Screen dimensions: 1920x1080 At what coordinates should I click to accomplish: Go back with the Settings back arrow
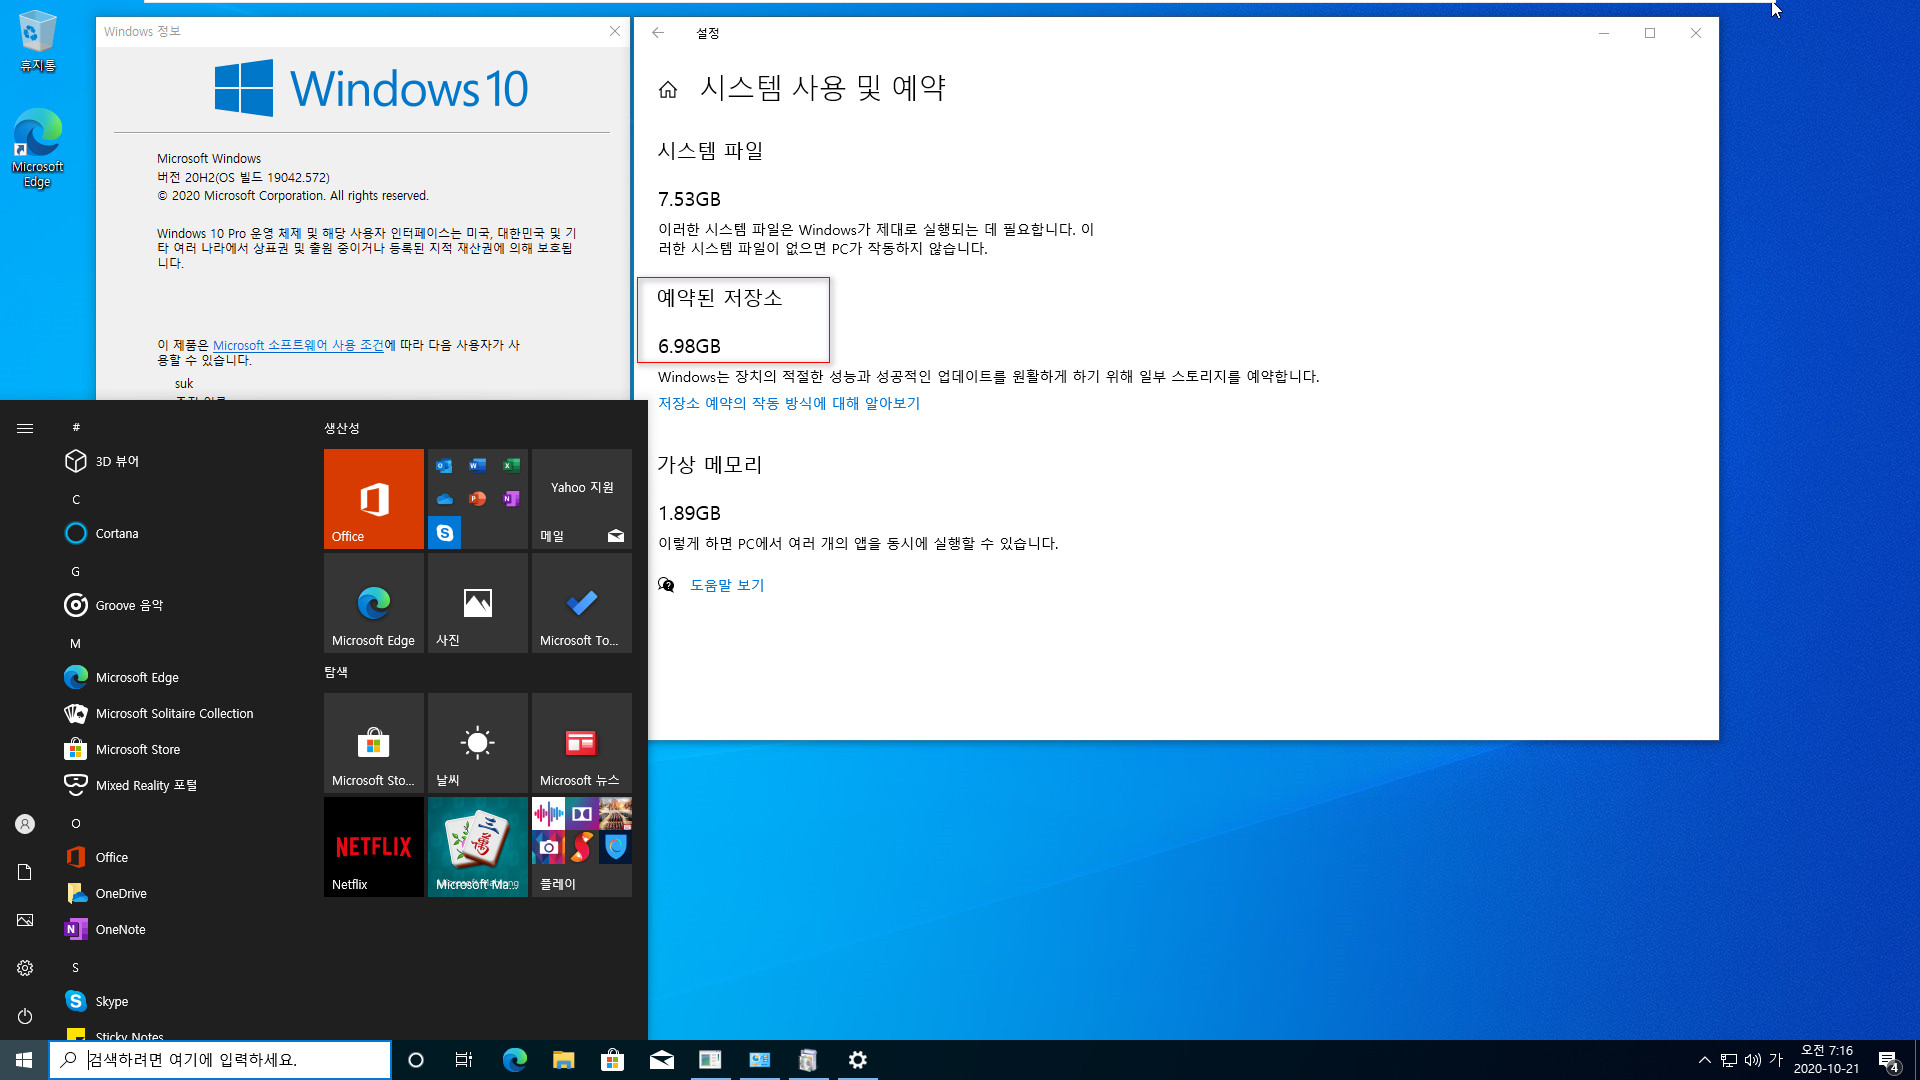pyautogui.click(x=658, y=33)
